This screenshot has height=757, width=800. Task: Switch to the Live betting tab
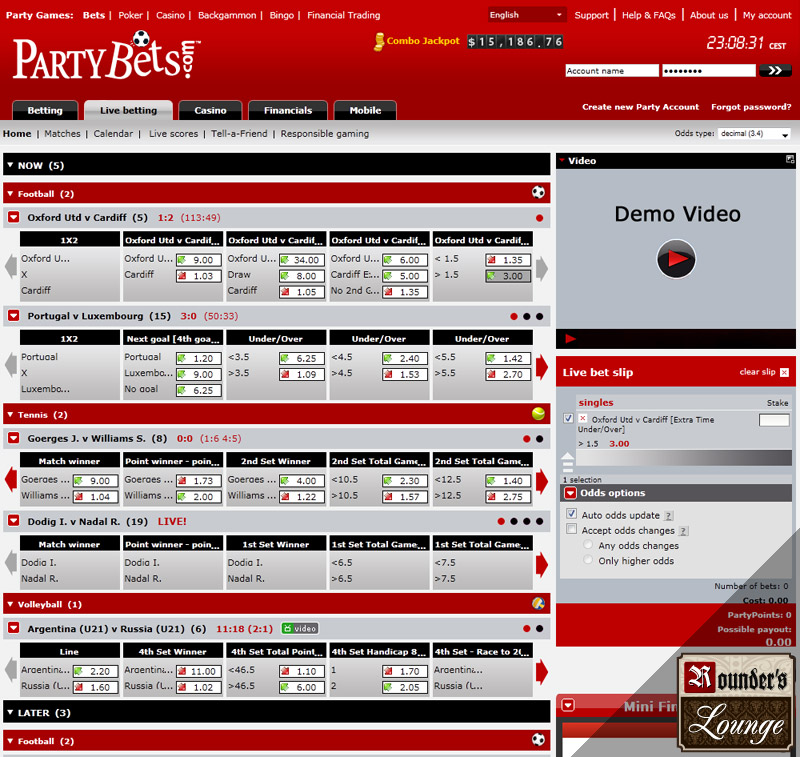click(129, 110)
